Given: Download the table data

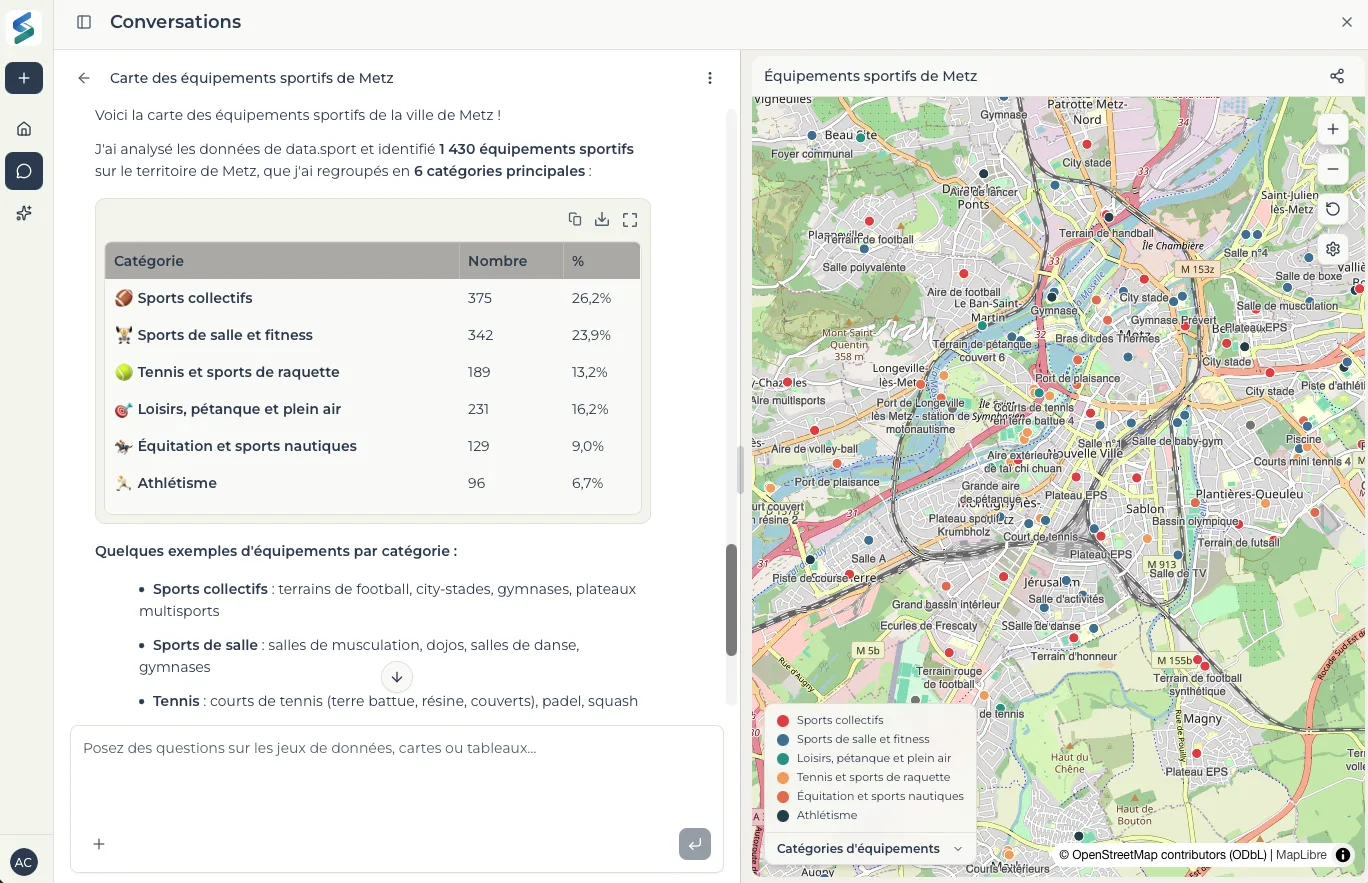Looking at the screenshot, I should (602, 219).
